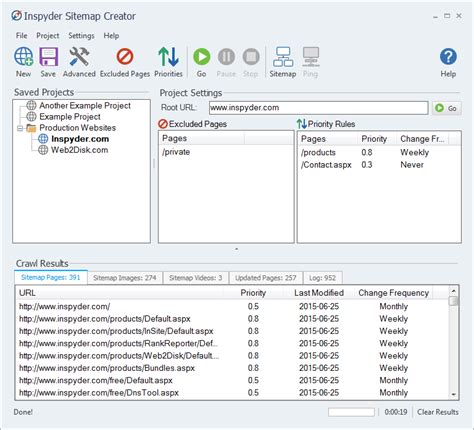
Task: Click Clear Results link
Action: (438, 412)
